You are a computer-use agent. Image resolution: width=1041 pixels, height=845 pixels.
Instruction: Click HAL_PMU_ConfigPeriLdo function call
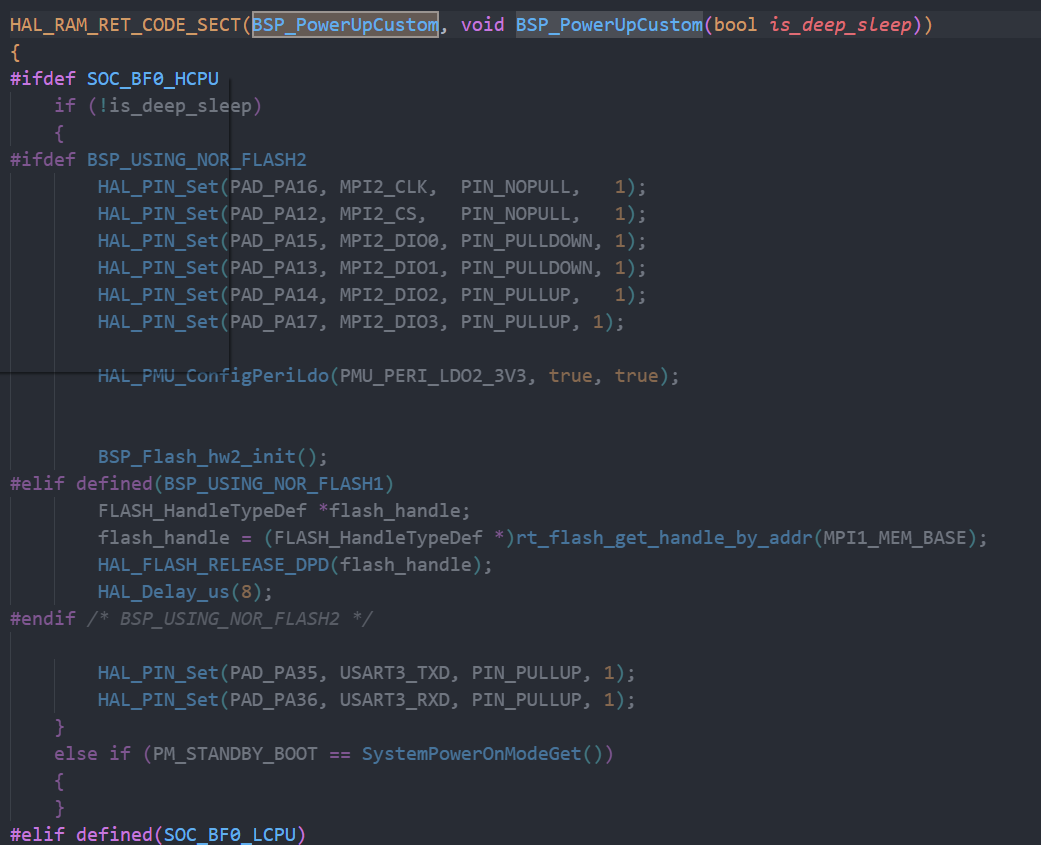(x=213, y=376)
